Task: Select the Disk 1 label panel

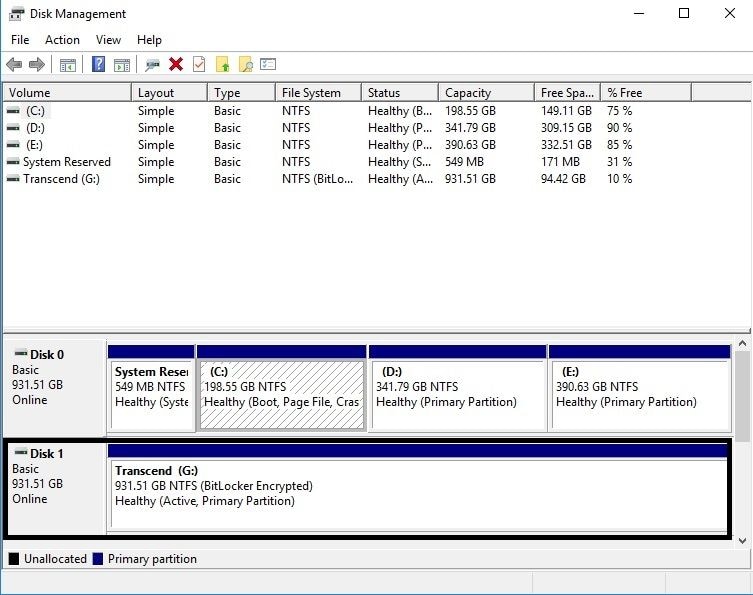Action: (57, 488)
